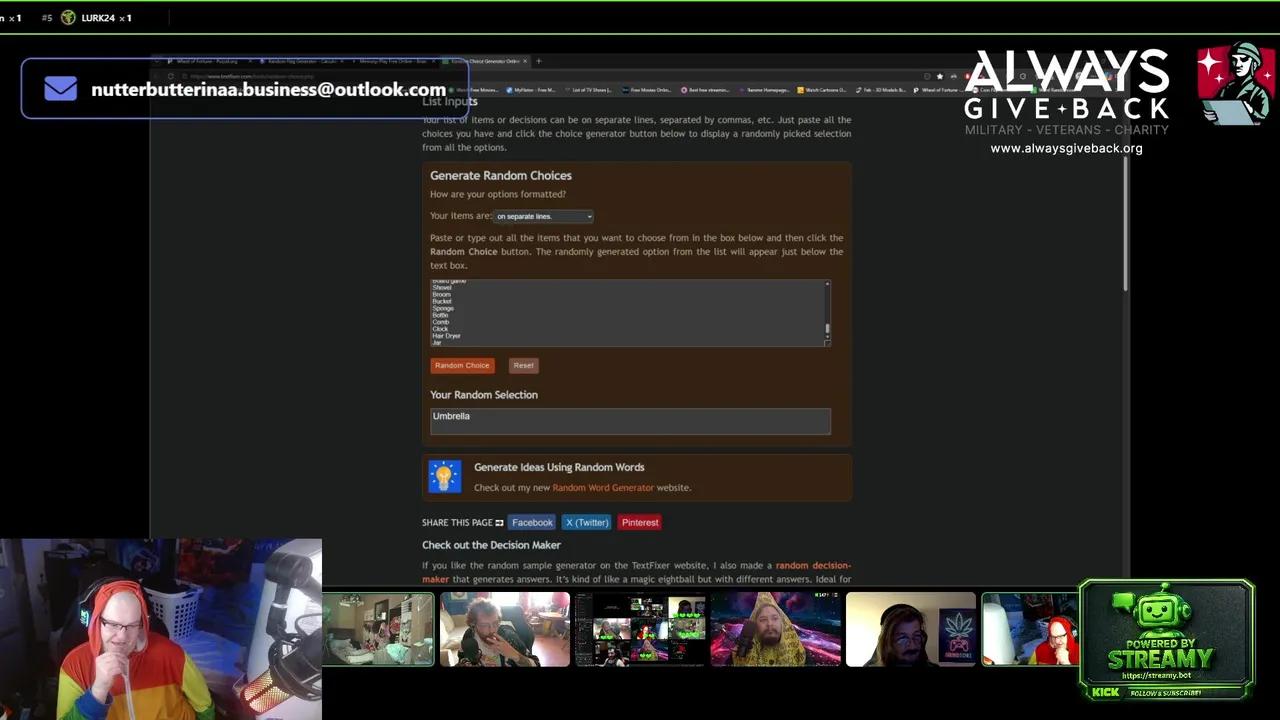The image size is (1280, 720).
Task: Select the Random Choice Generator Online tab
Action: click(483, 61)
